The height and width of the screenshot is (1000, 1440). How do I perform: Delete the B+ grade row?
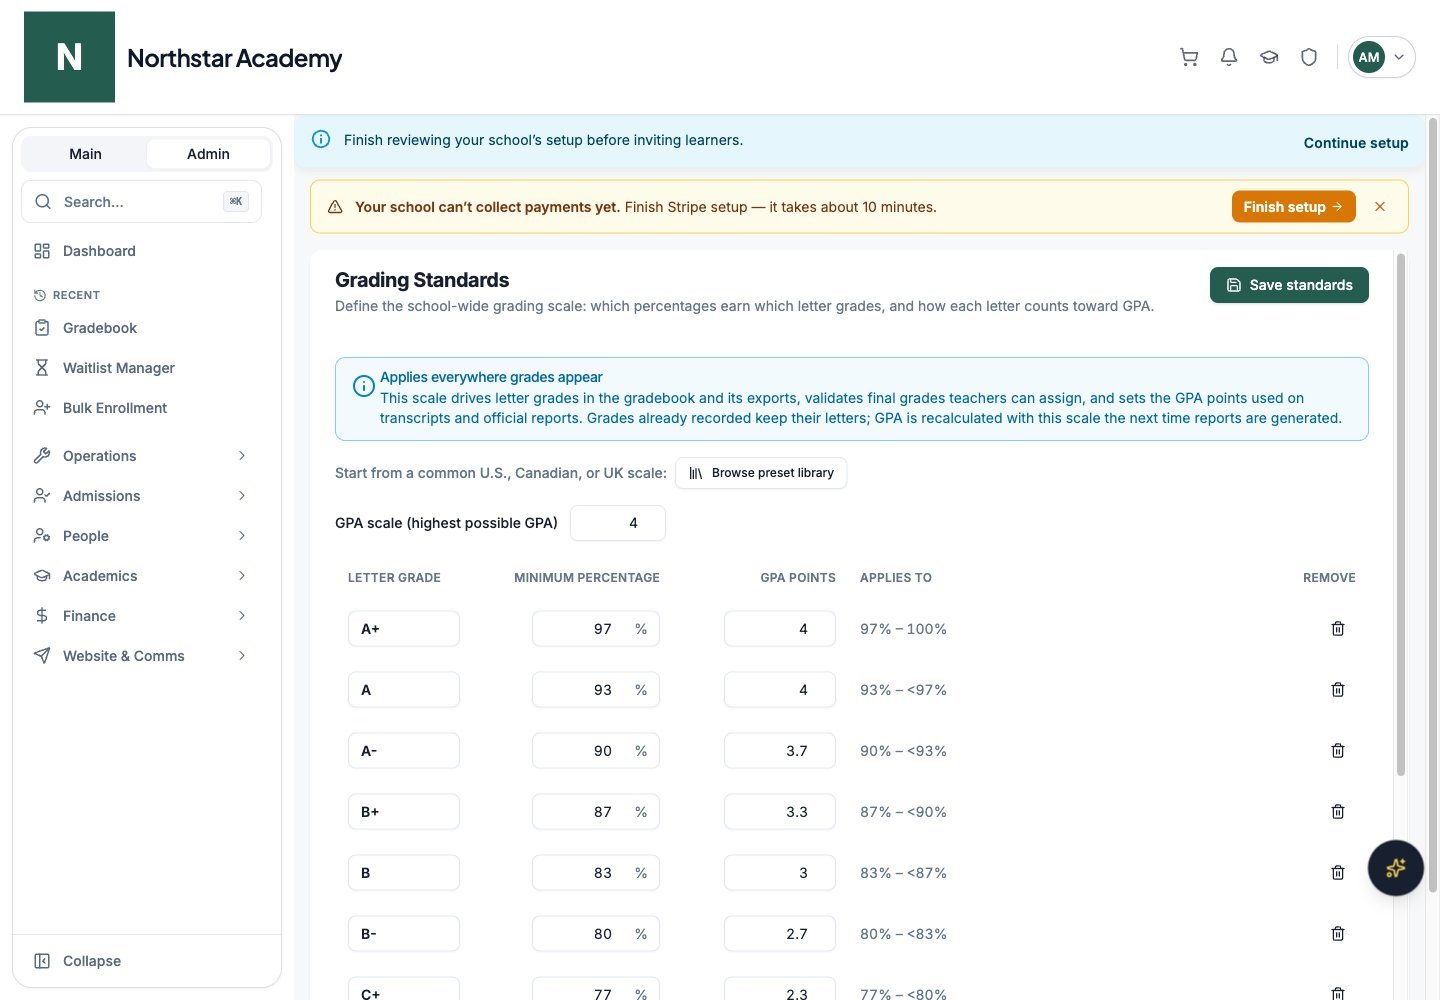click(x=1338, y=812)
